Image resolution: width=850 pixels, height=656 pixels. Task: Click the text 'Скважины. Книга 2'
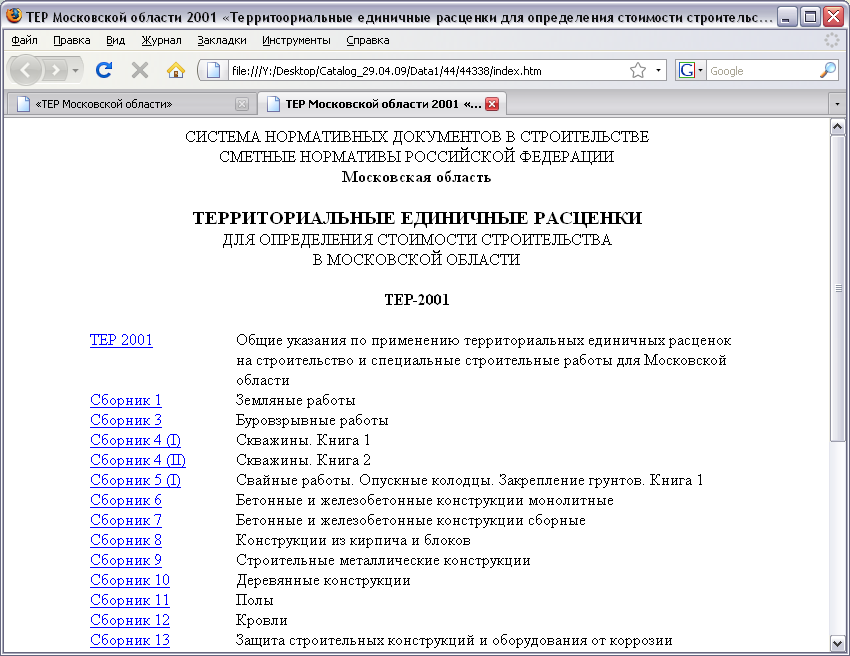click(x=303, y=460)
